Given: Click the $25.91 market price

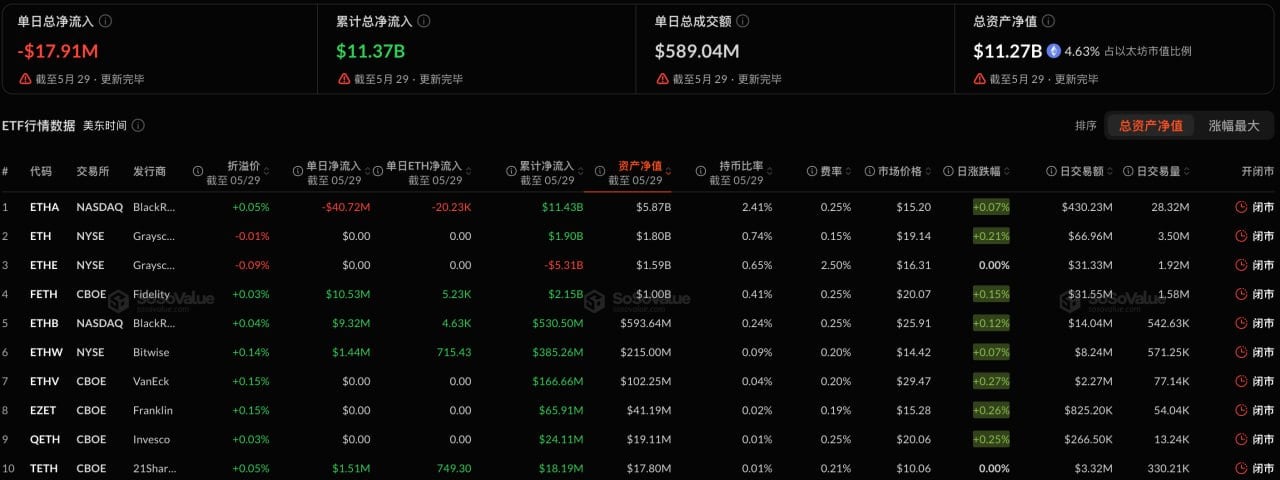Looking at the screenshot, I should point(914,323).
